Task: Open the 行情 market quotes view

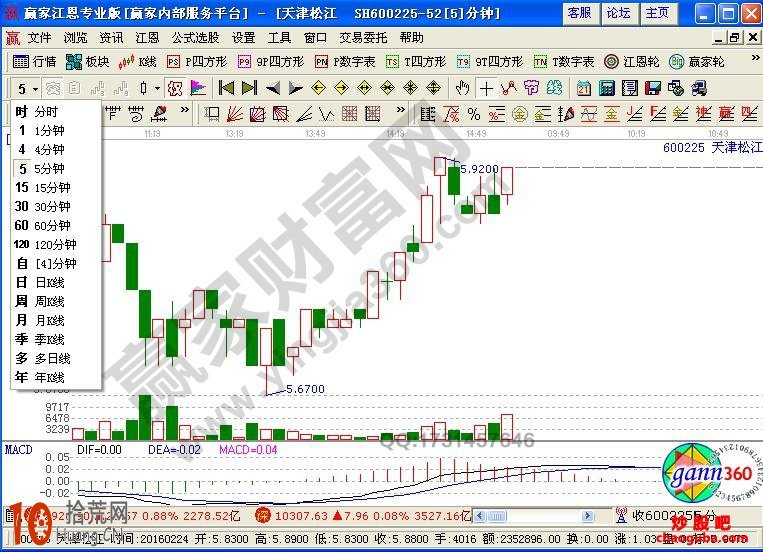Action: (x=34, y=62)
